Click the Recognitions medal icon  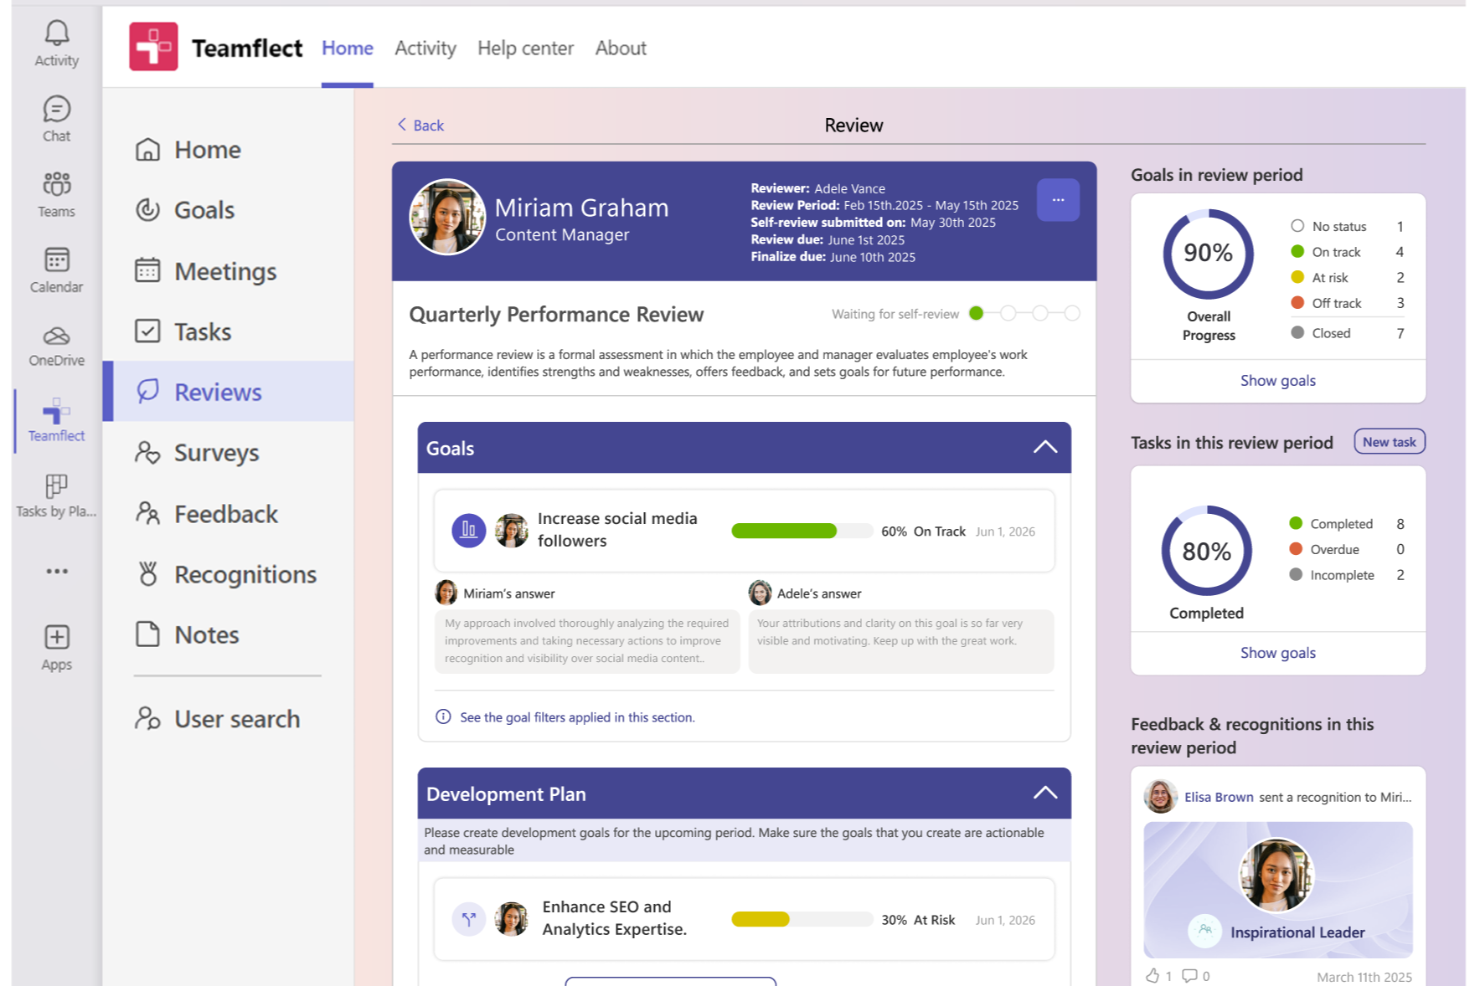coord(147,574)
